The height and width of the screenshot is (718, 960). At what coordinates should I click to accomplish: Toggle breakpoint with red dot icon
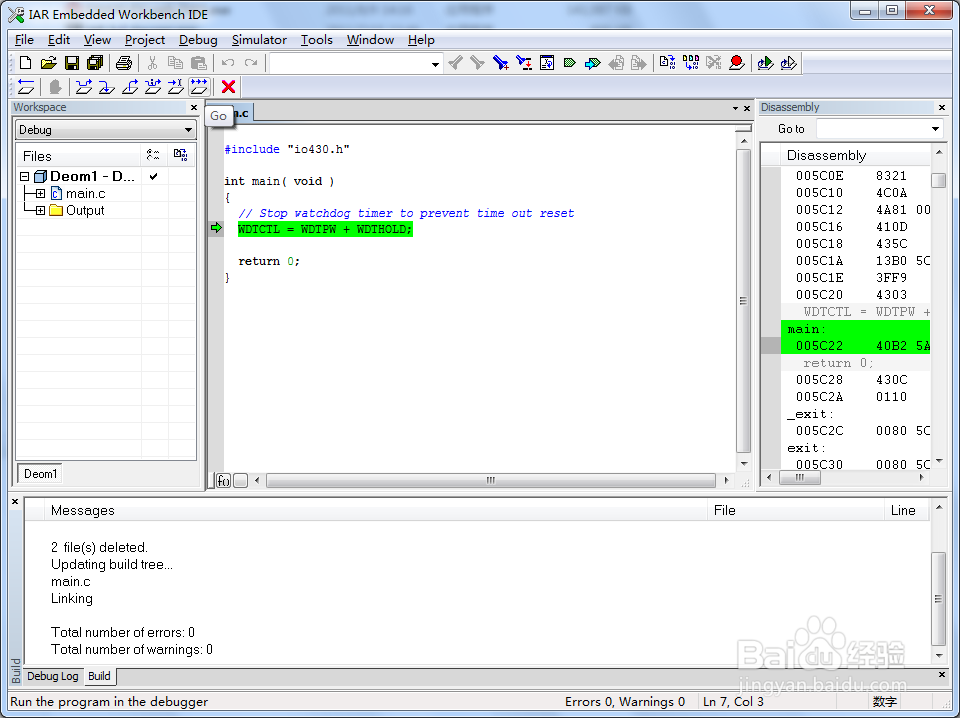[737, 62]
